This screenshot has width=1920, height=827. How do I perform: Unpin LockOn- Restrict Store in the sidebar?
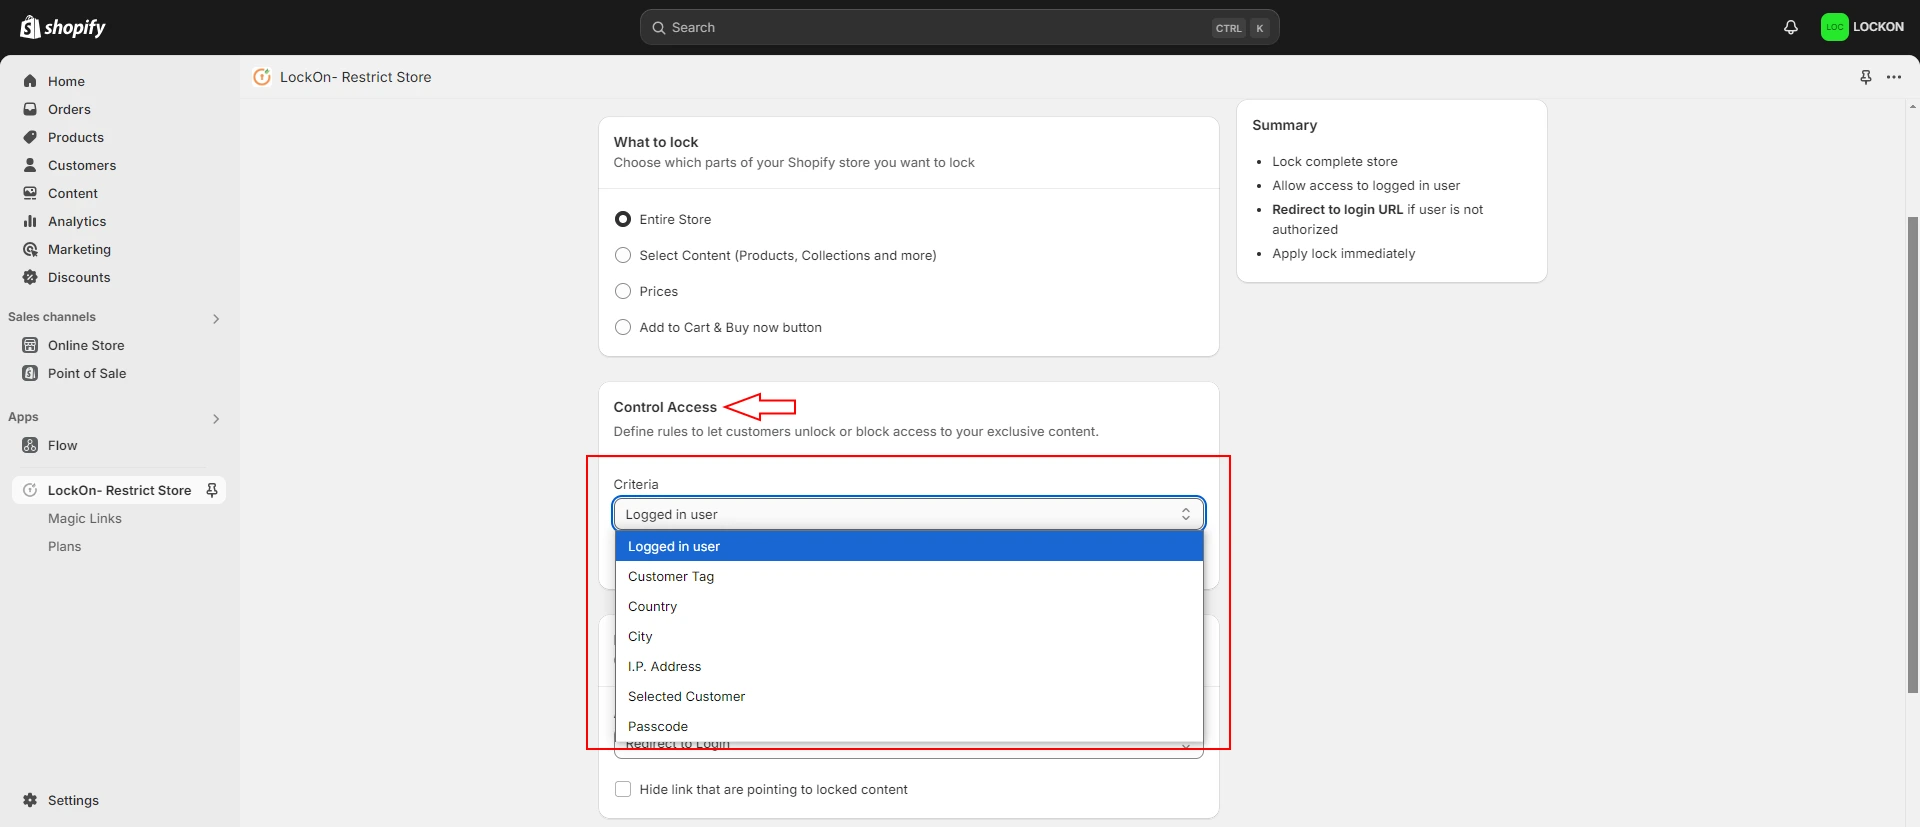pyautogui.click(x=212, y=490)
